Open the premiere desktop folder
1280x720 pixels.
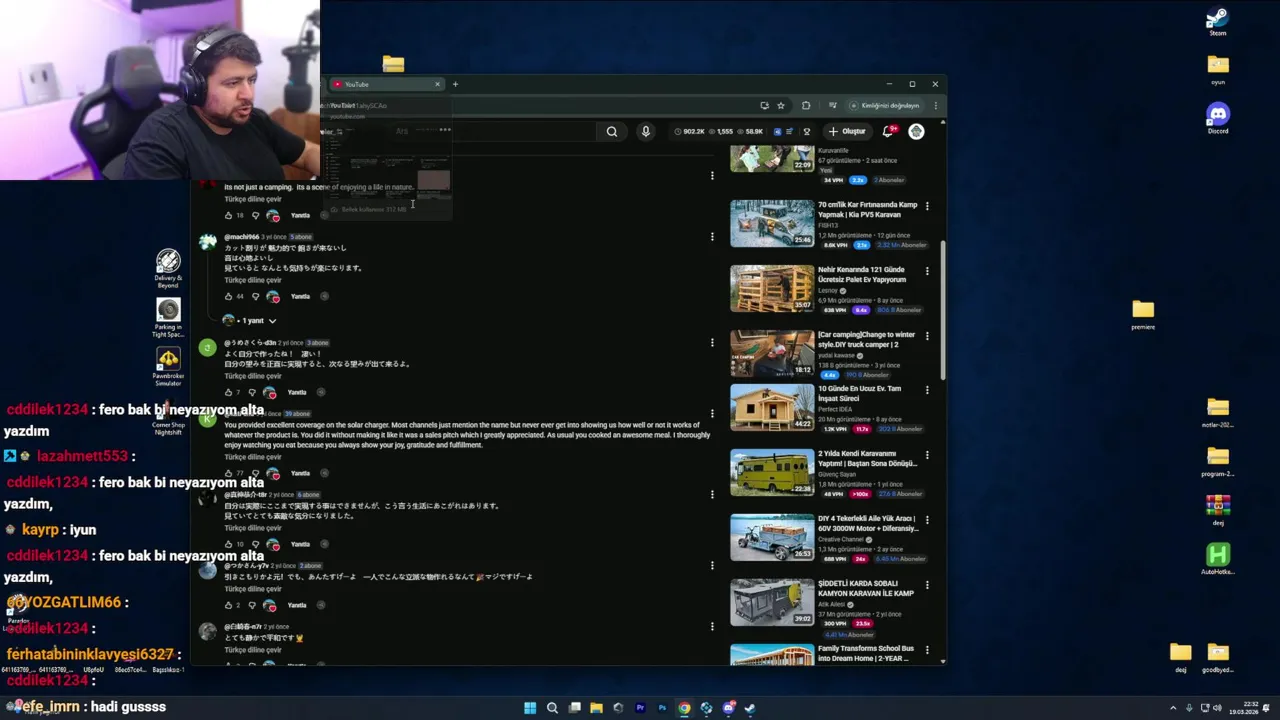tap(1143, 314)
